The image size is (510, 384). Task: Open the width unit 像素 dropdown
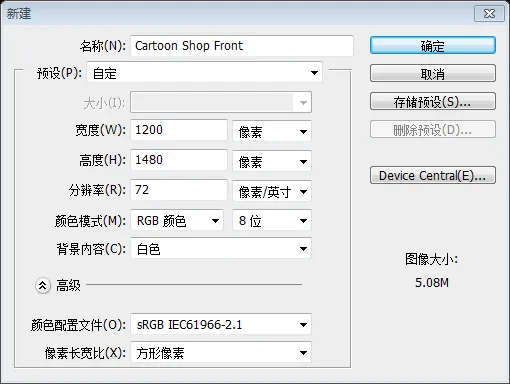click(x=272, y=131)
